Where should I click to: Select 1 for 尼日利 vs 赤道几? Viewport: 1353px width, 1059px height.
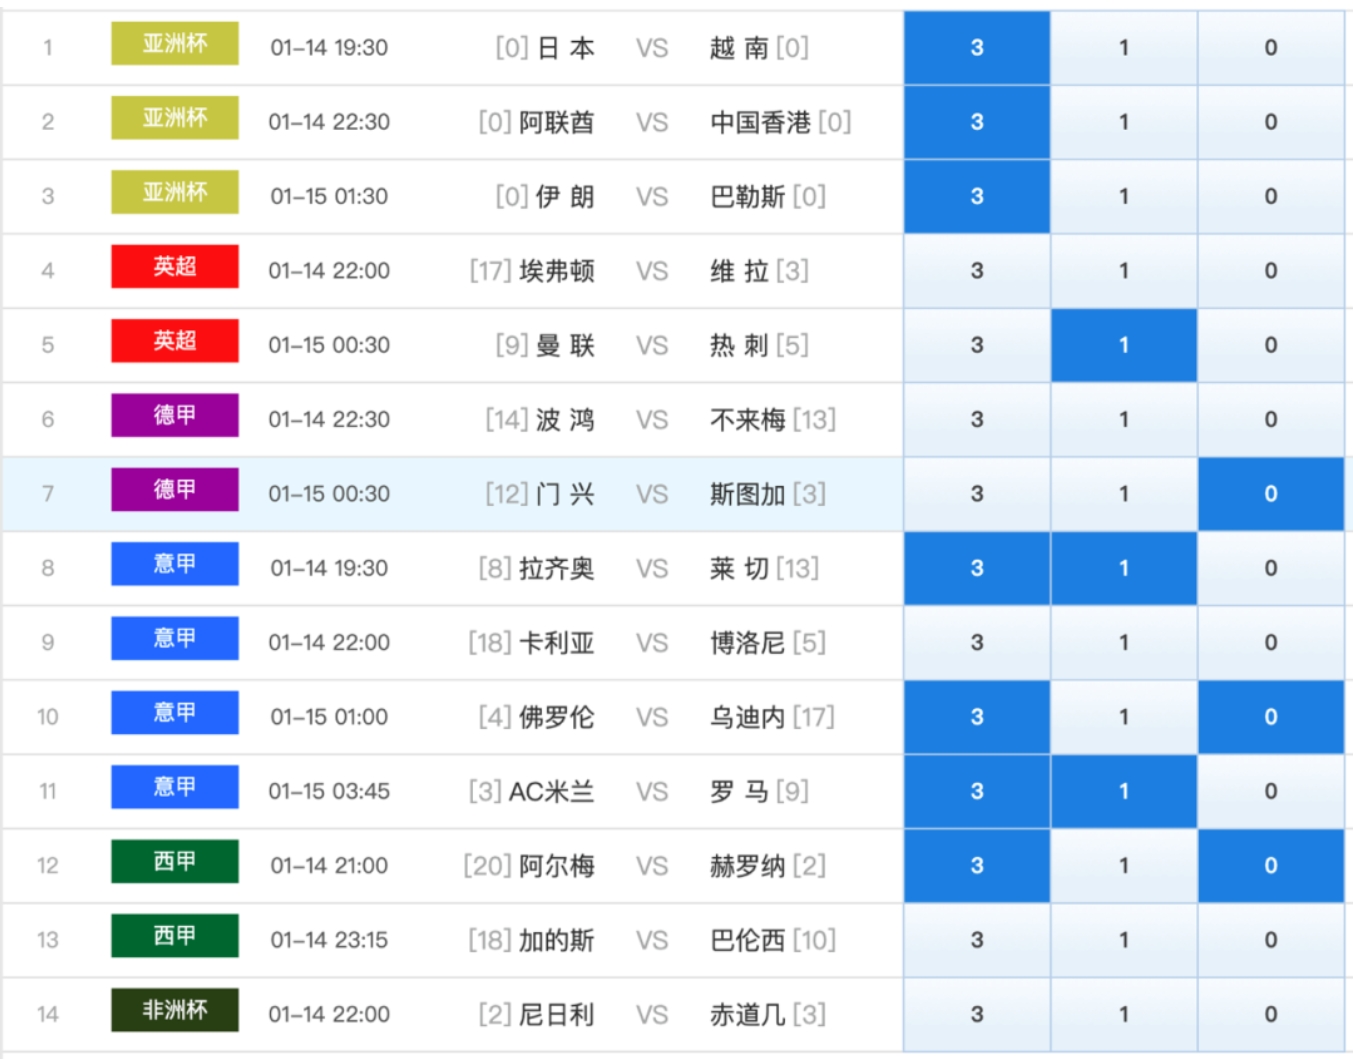pyautogui.click(x=1124, y=1014)
